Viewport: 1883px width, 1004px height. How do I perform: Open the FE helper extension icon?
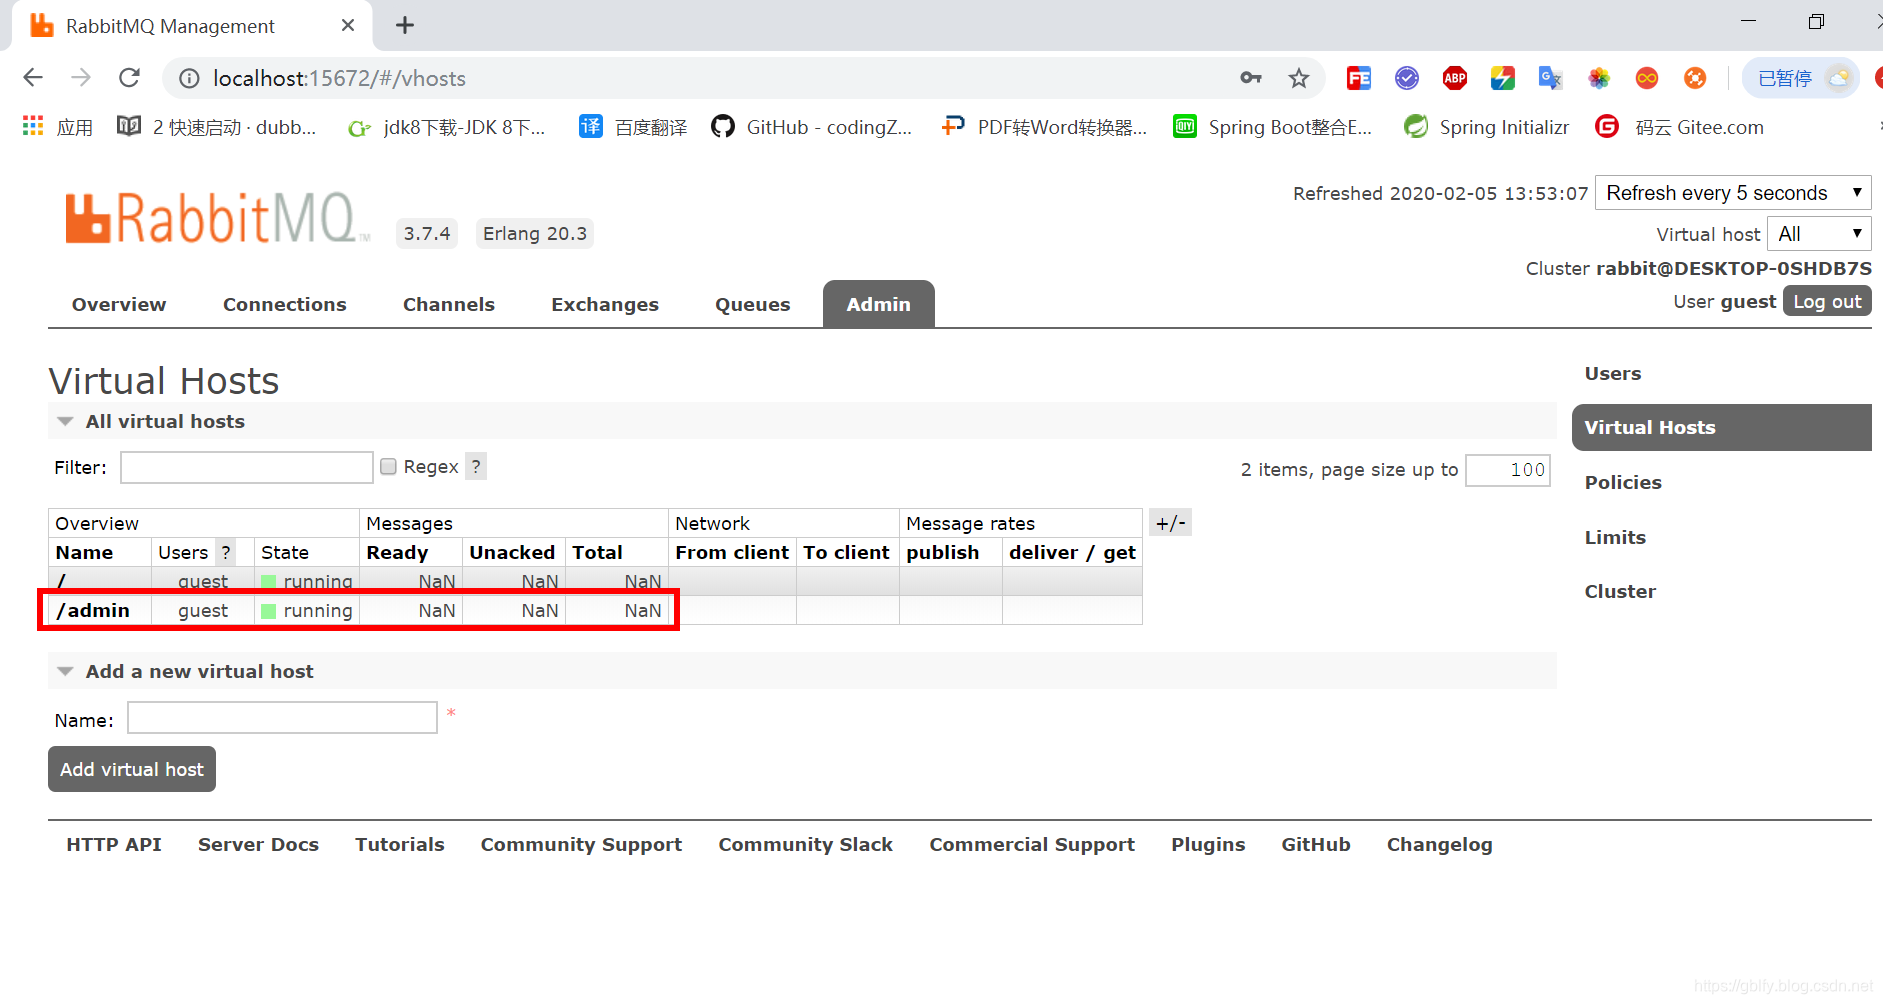1359,78
